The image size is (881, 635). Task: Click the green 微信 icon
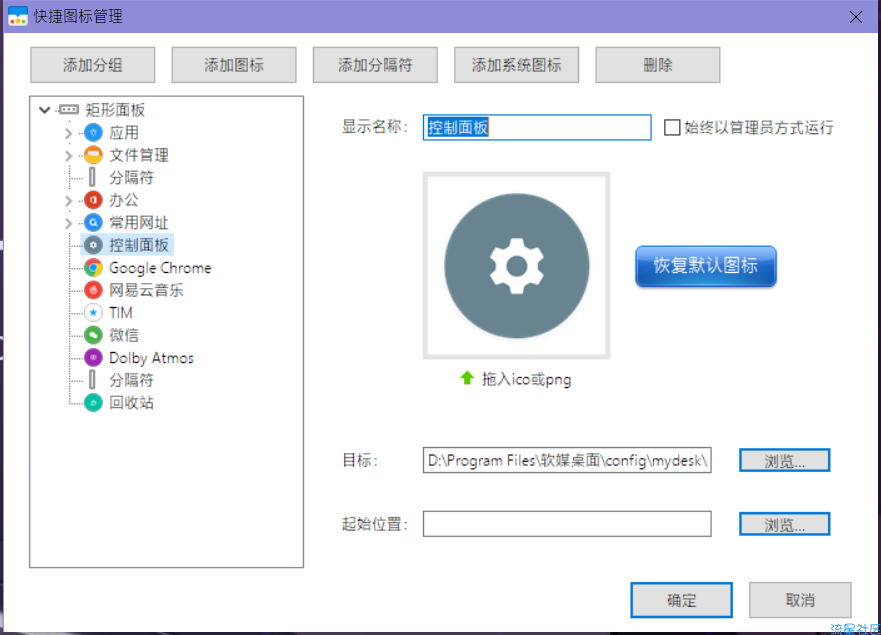(93, 335)
